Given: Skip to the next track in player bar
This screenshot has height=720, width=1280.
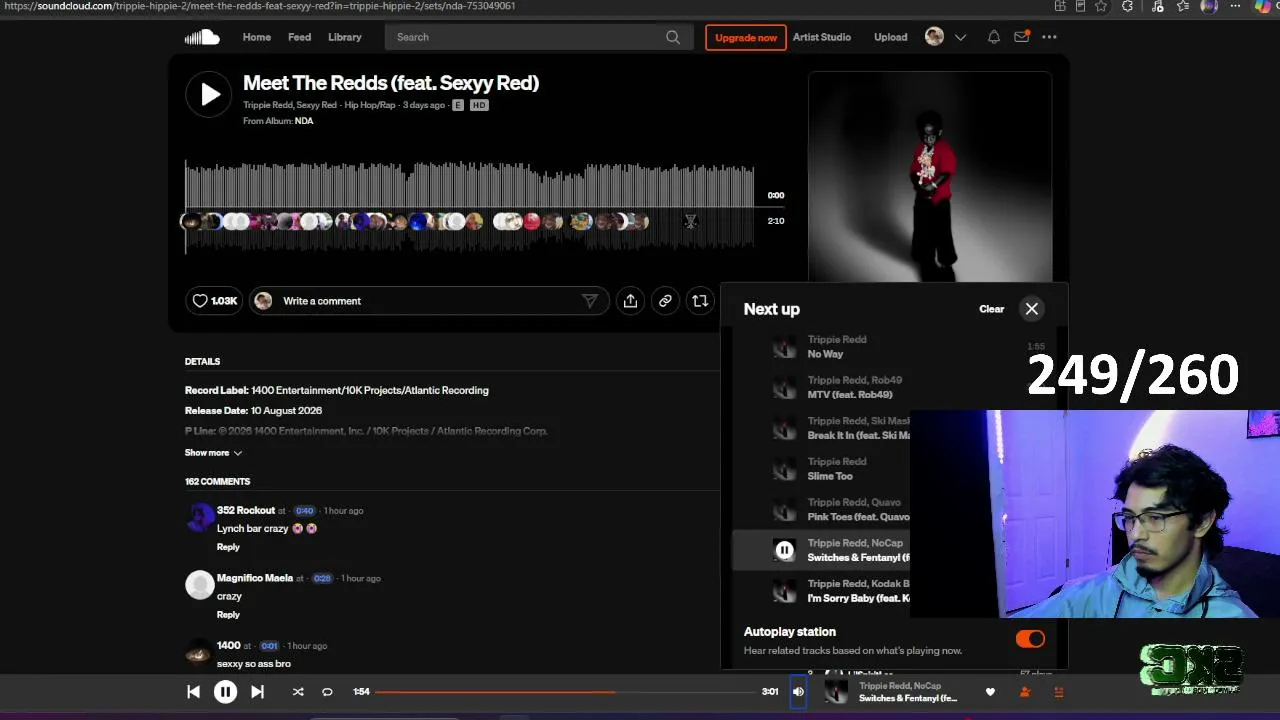Looking at the screenshot, I should click(x=257, y=691).
